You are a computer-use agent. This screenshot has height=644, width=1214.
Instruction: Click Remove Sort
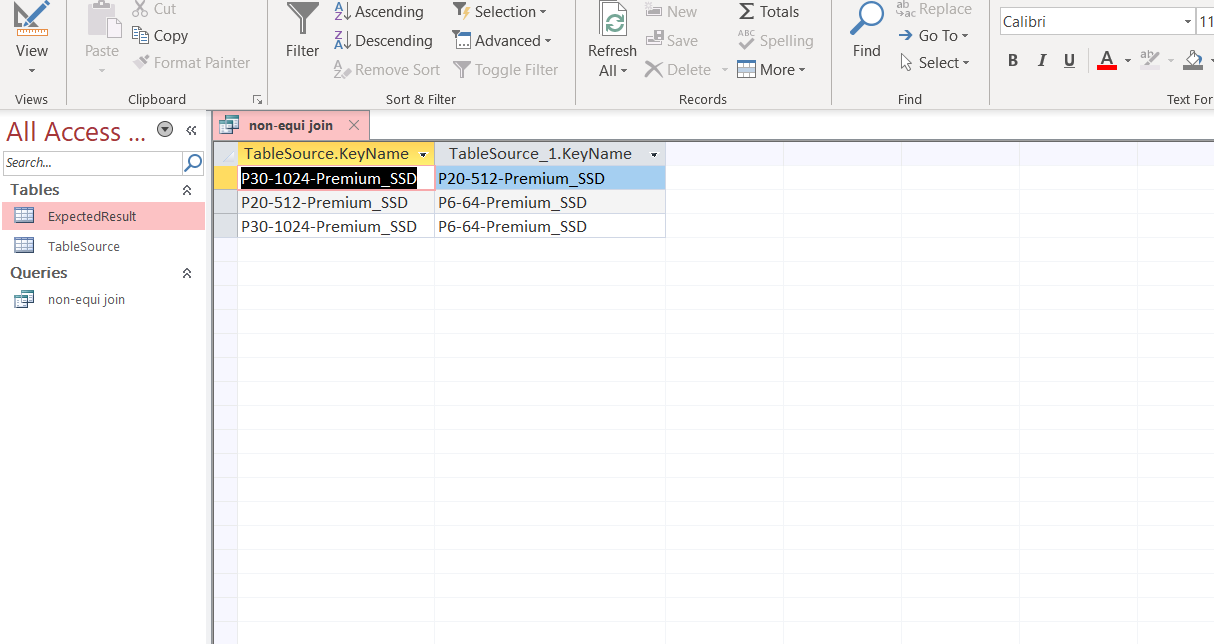coord(387,70)
